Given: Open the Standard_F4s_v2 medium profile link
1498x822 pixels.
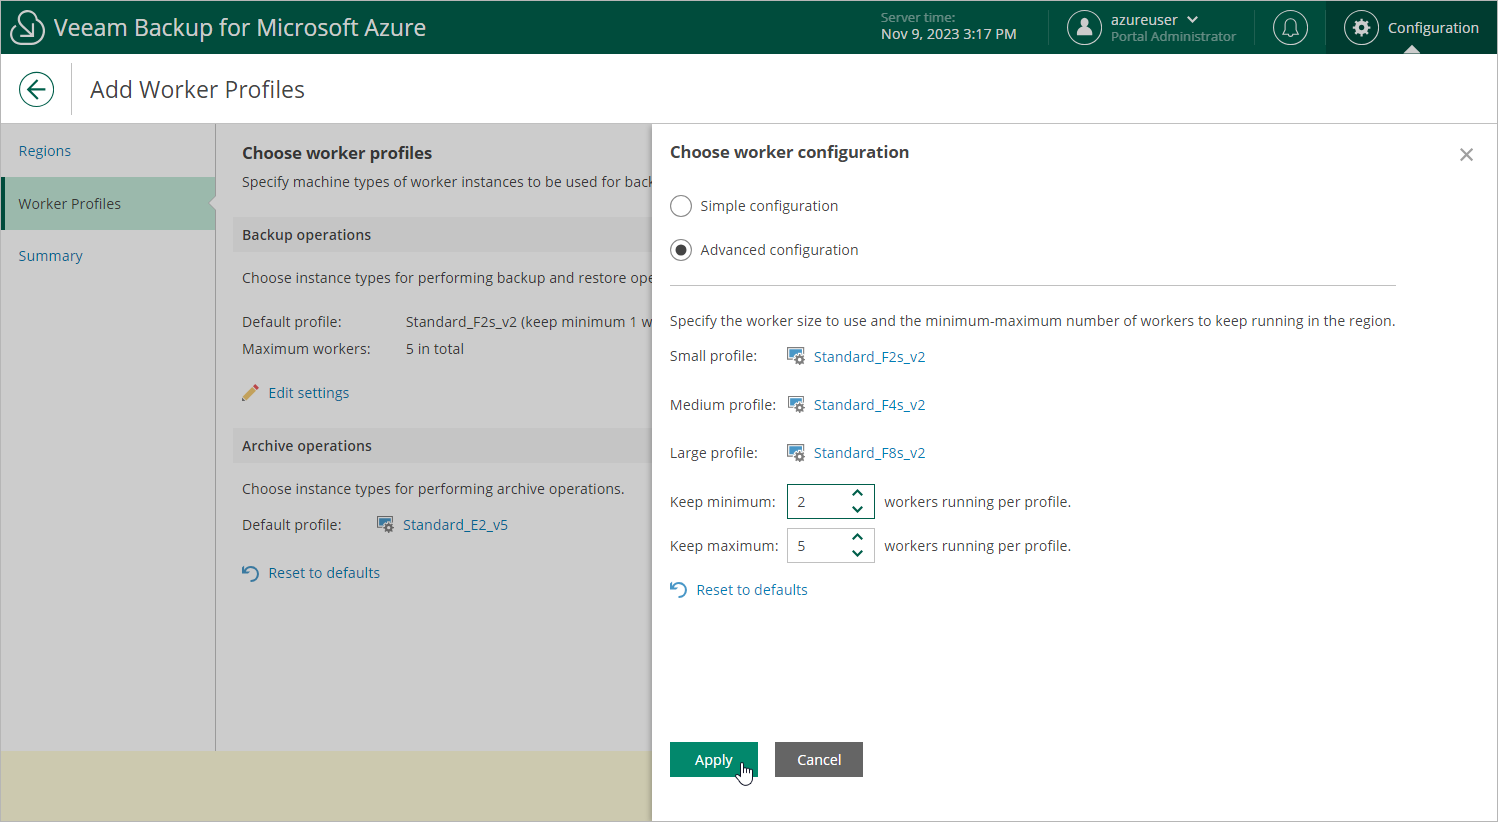Looking at the screenshot, I should coord(869,405).
